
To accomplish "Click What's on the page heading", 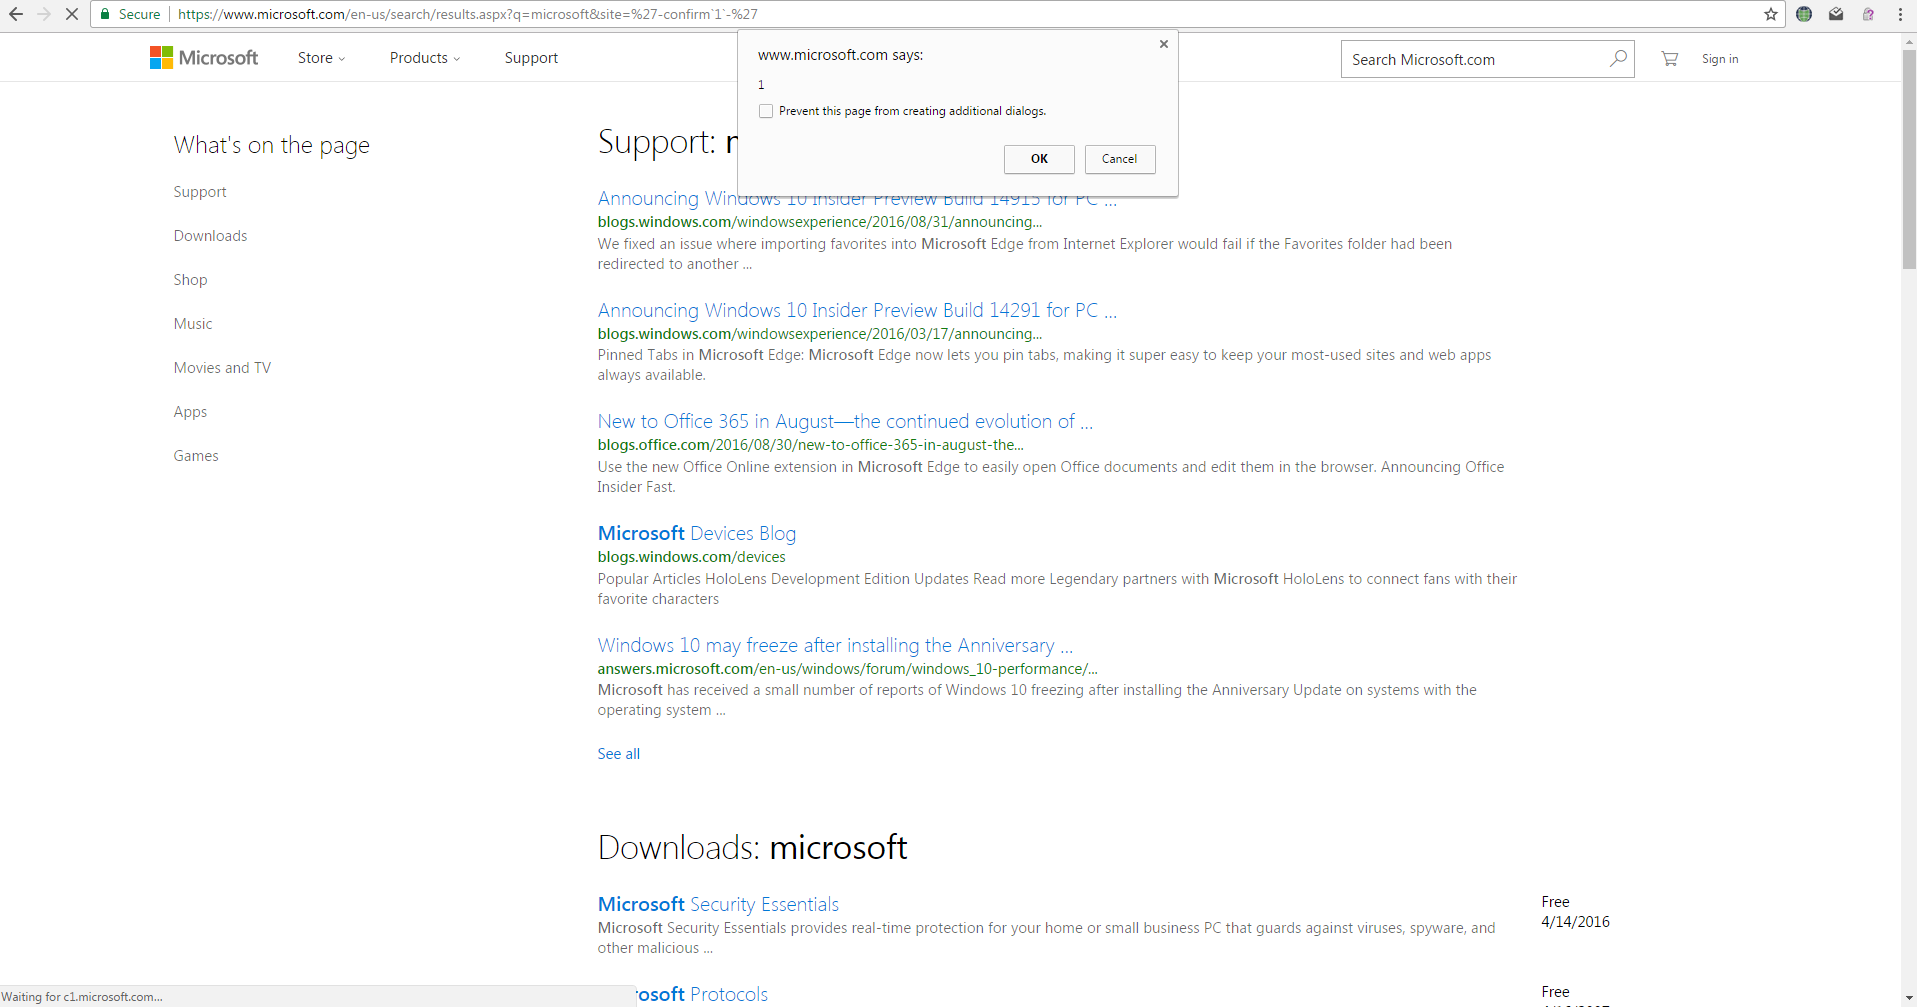I will (271, 145).
